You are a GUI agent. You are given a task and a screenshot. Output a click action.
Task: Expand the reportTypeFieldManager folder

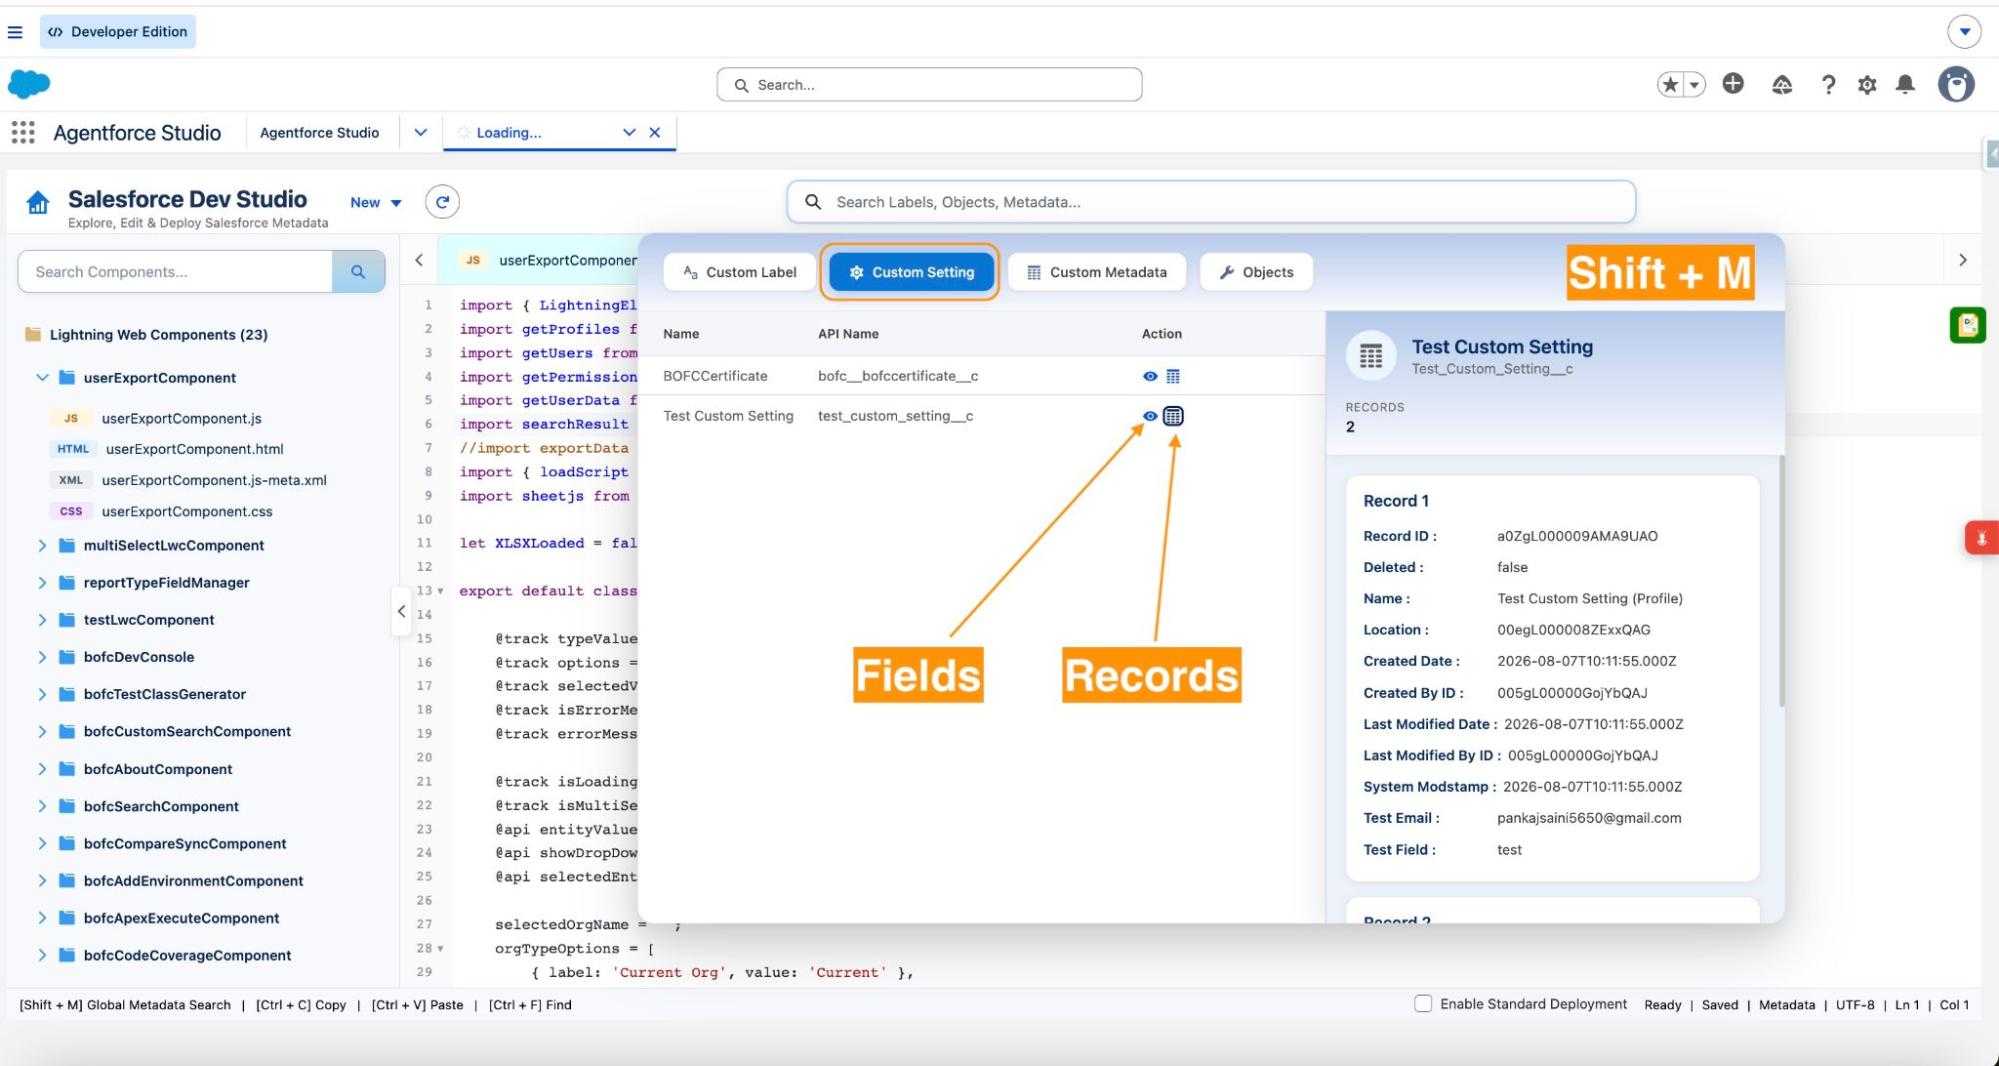tap(42, 583)
